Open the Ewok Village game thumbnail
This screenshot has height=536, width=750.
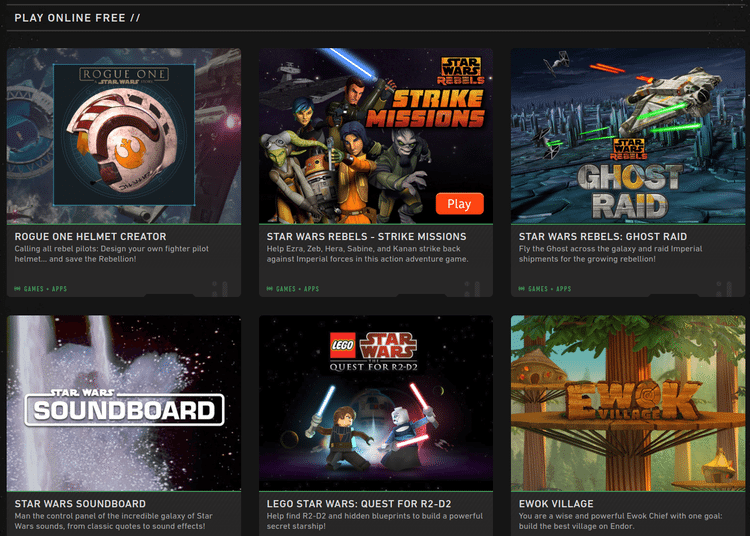point(628,403)
